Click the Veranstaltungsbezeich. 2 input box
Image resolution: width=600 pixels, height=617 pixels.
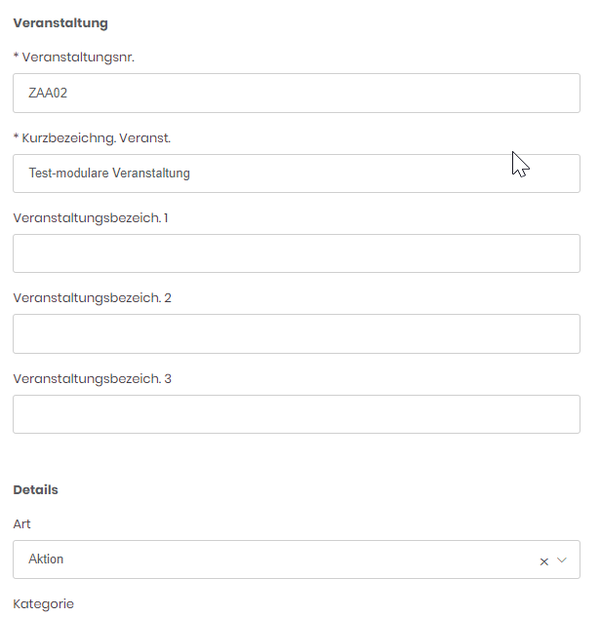point(296,334)
